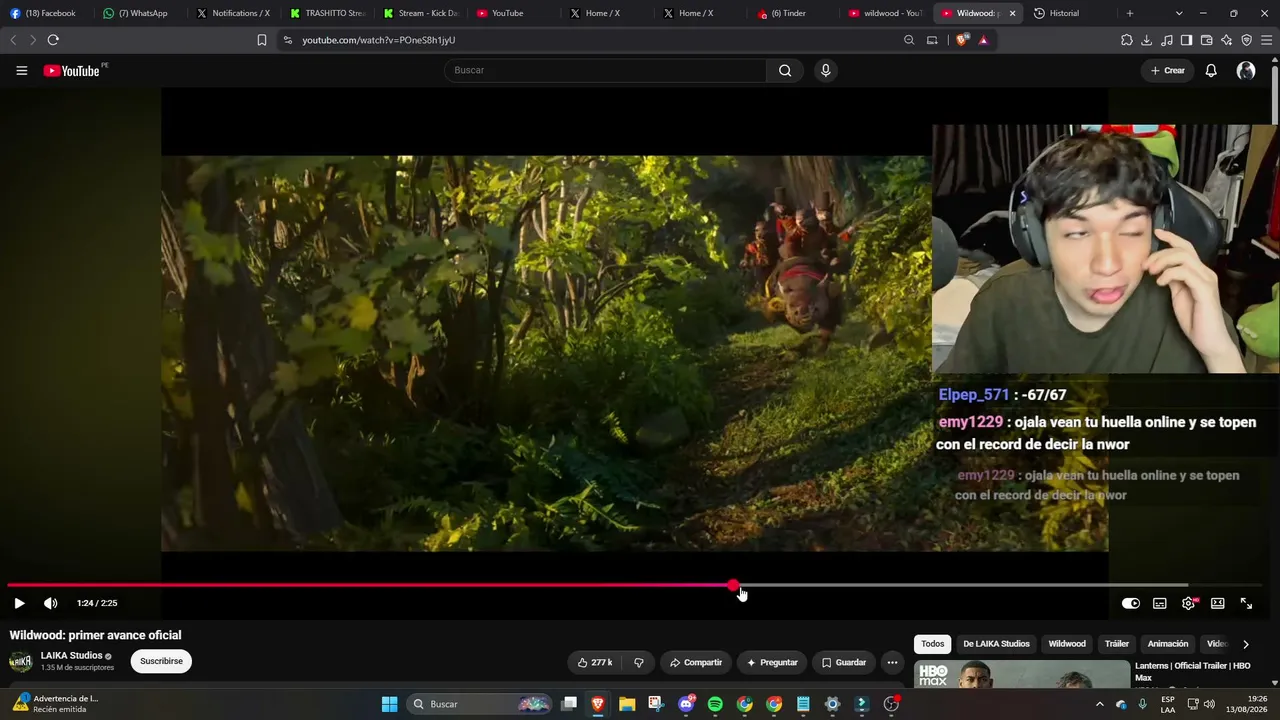Open the video settings gear
The image size is (1280, 720).
point(1189,603)
